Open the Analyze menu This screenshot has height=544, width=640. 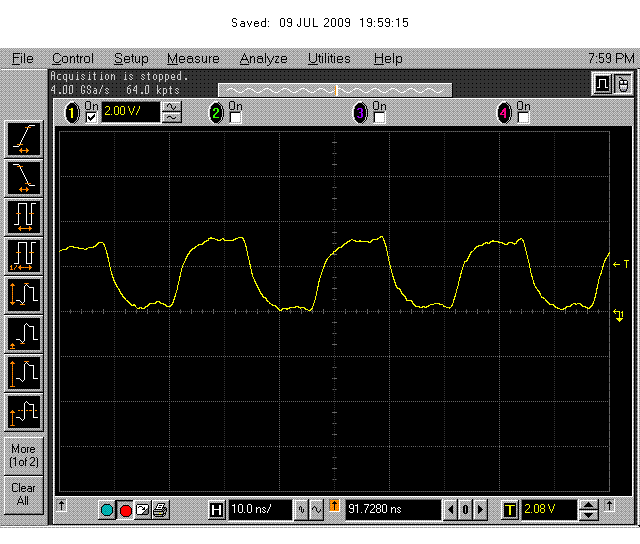263,58
